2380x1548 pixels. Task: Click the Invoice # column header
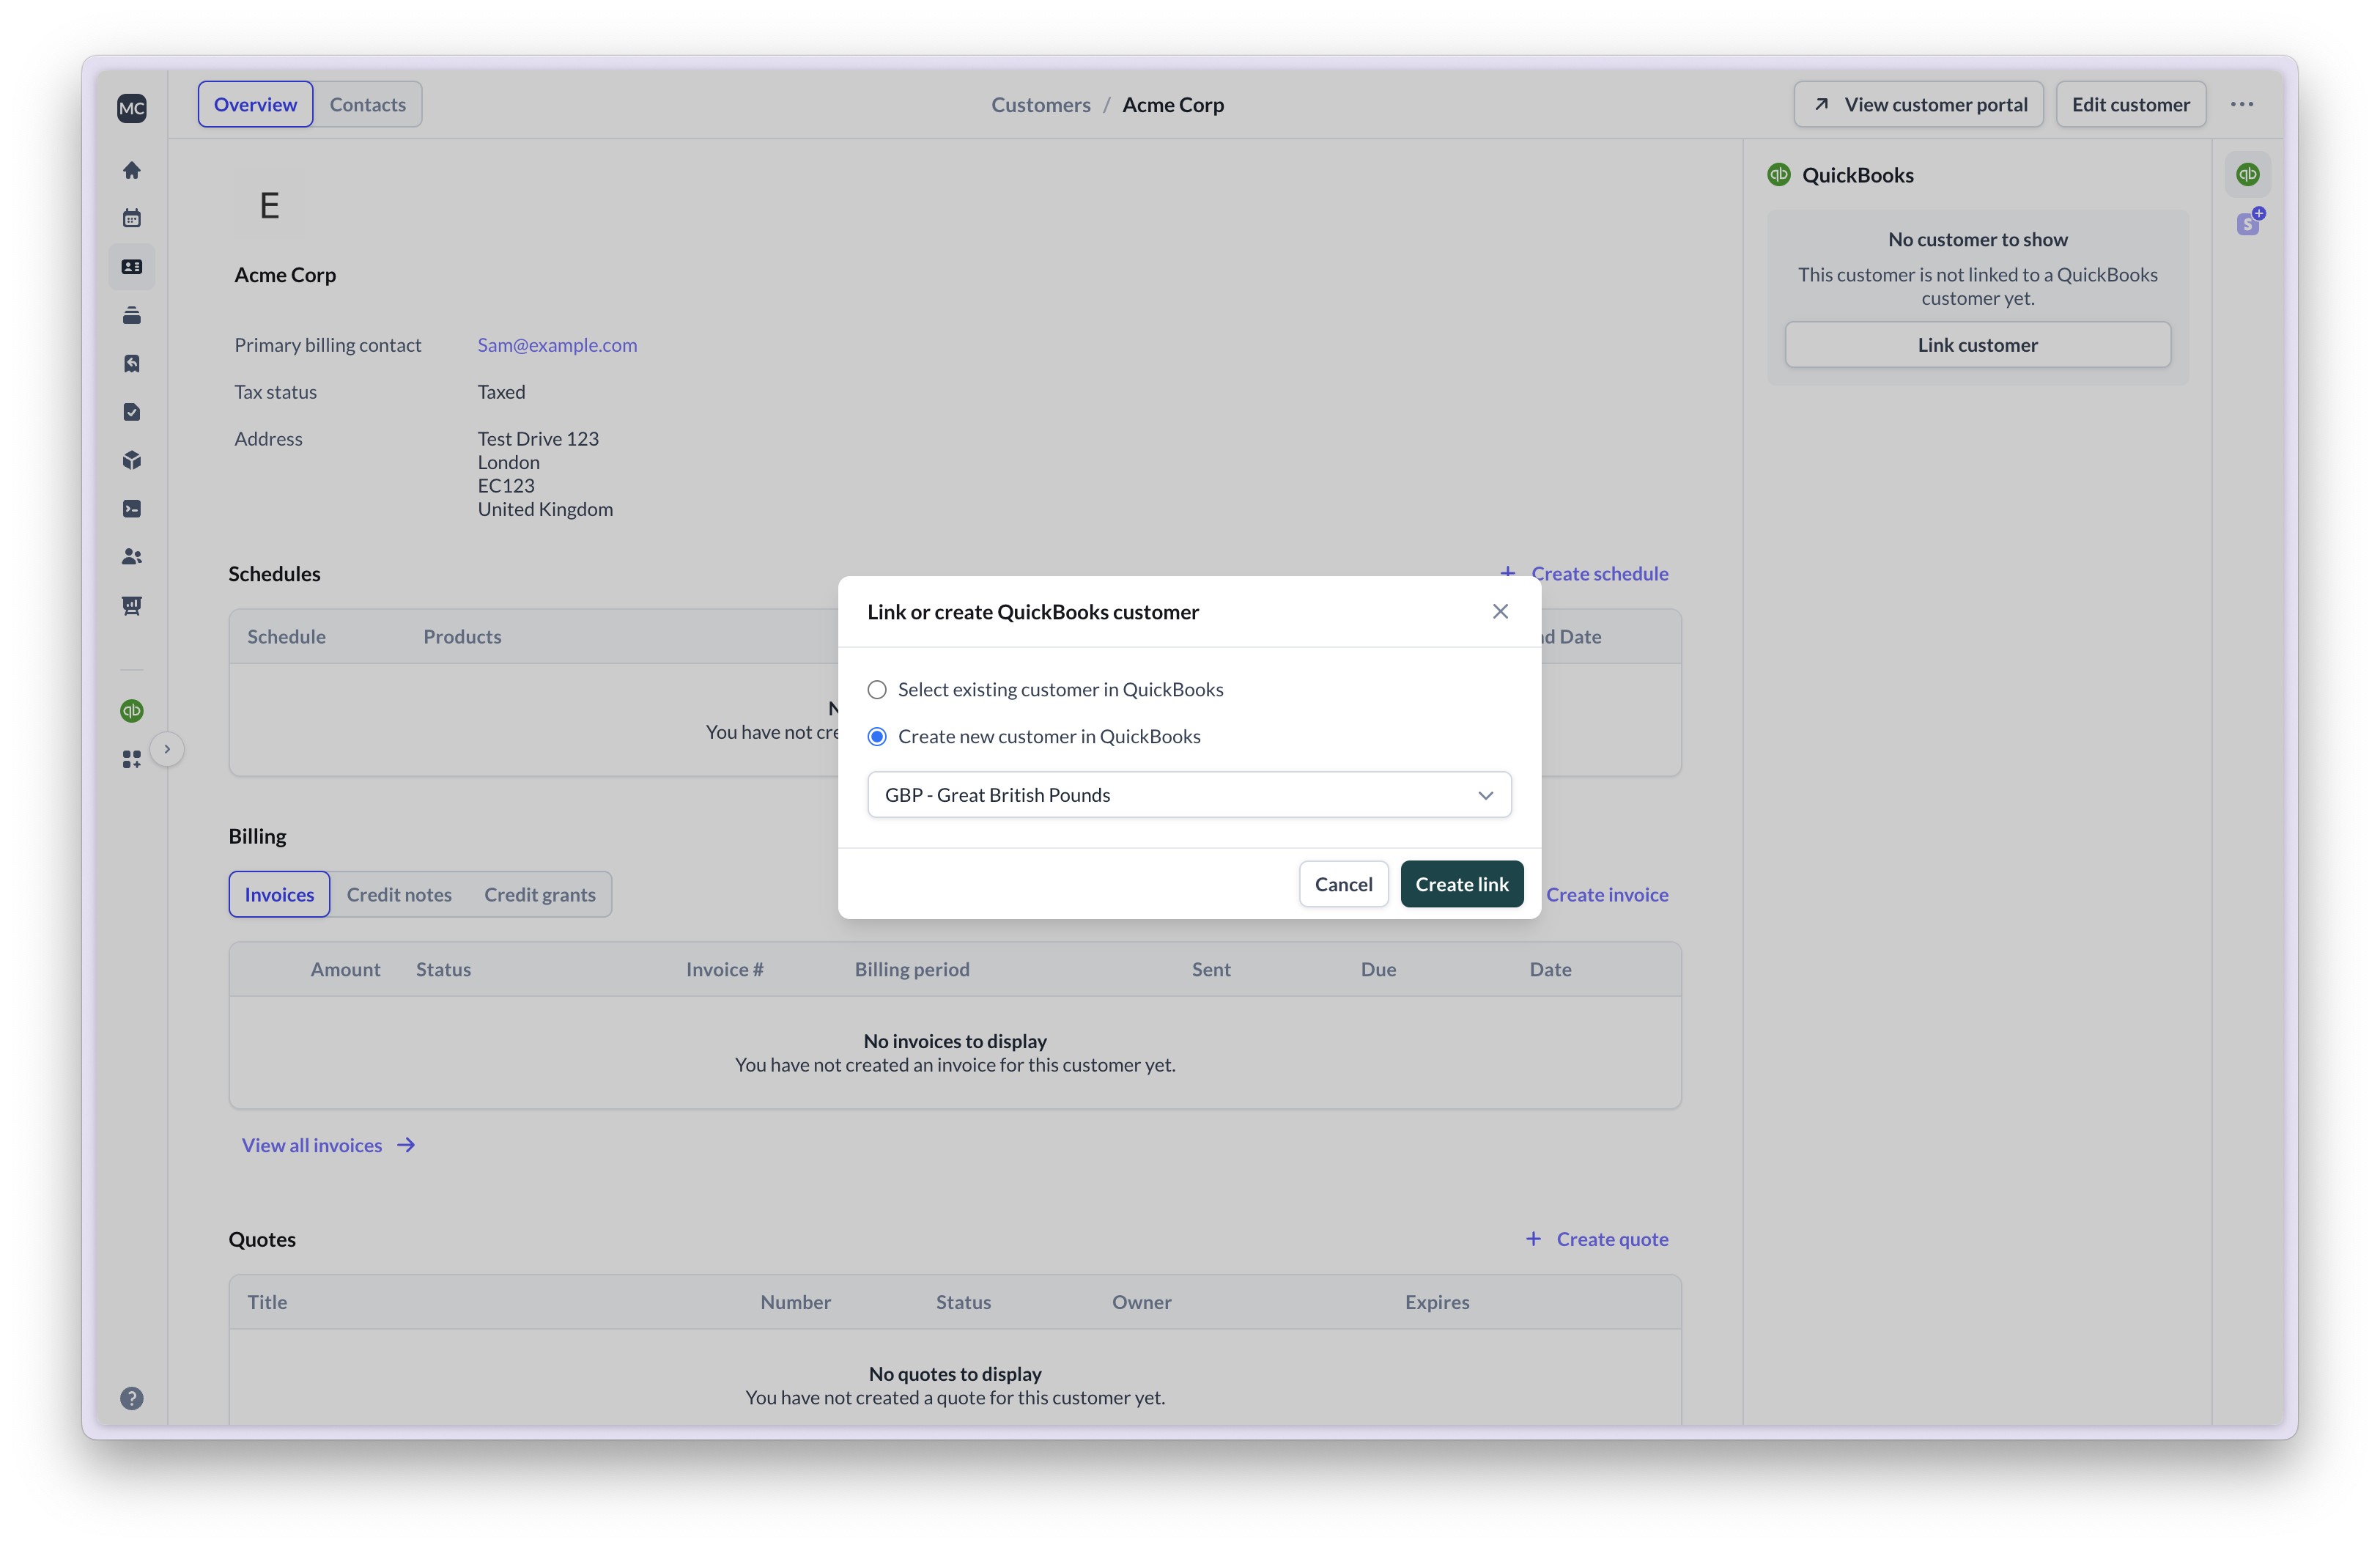click(x=724, y=969)
